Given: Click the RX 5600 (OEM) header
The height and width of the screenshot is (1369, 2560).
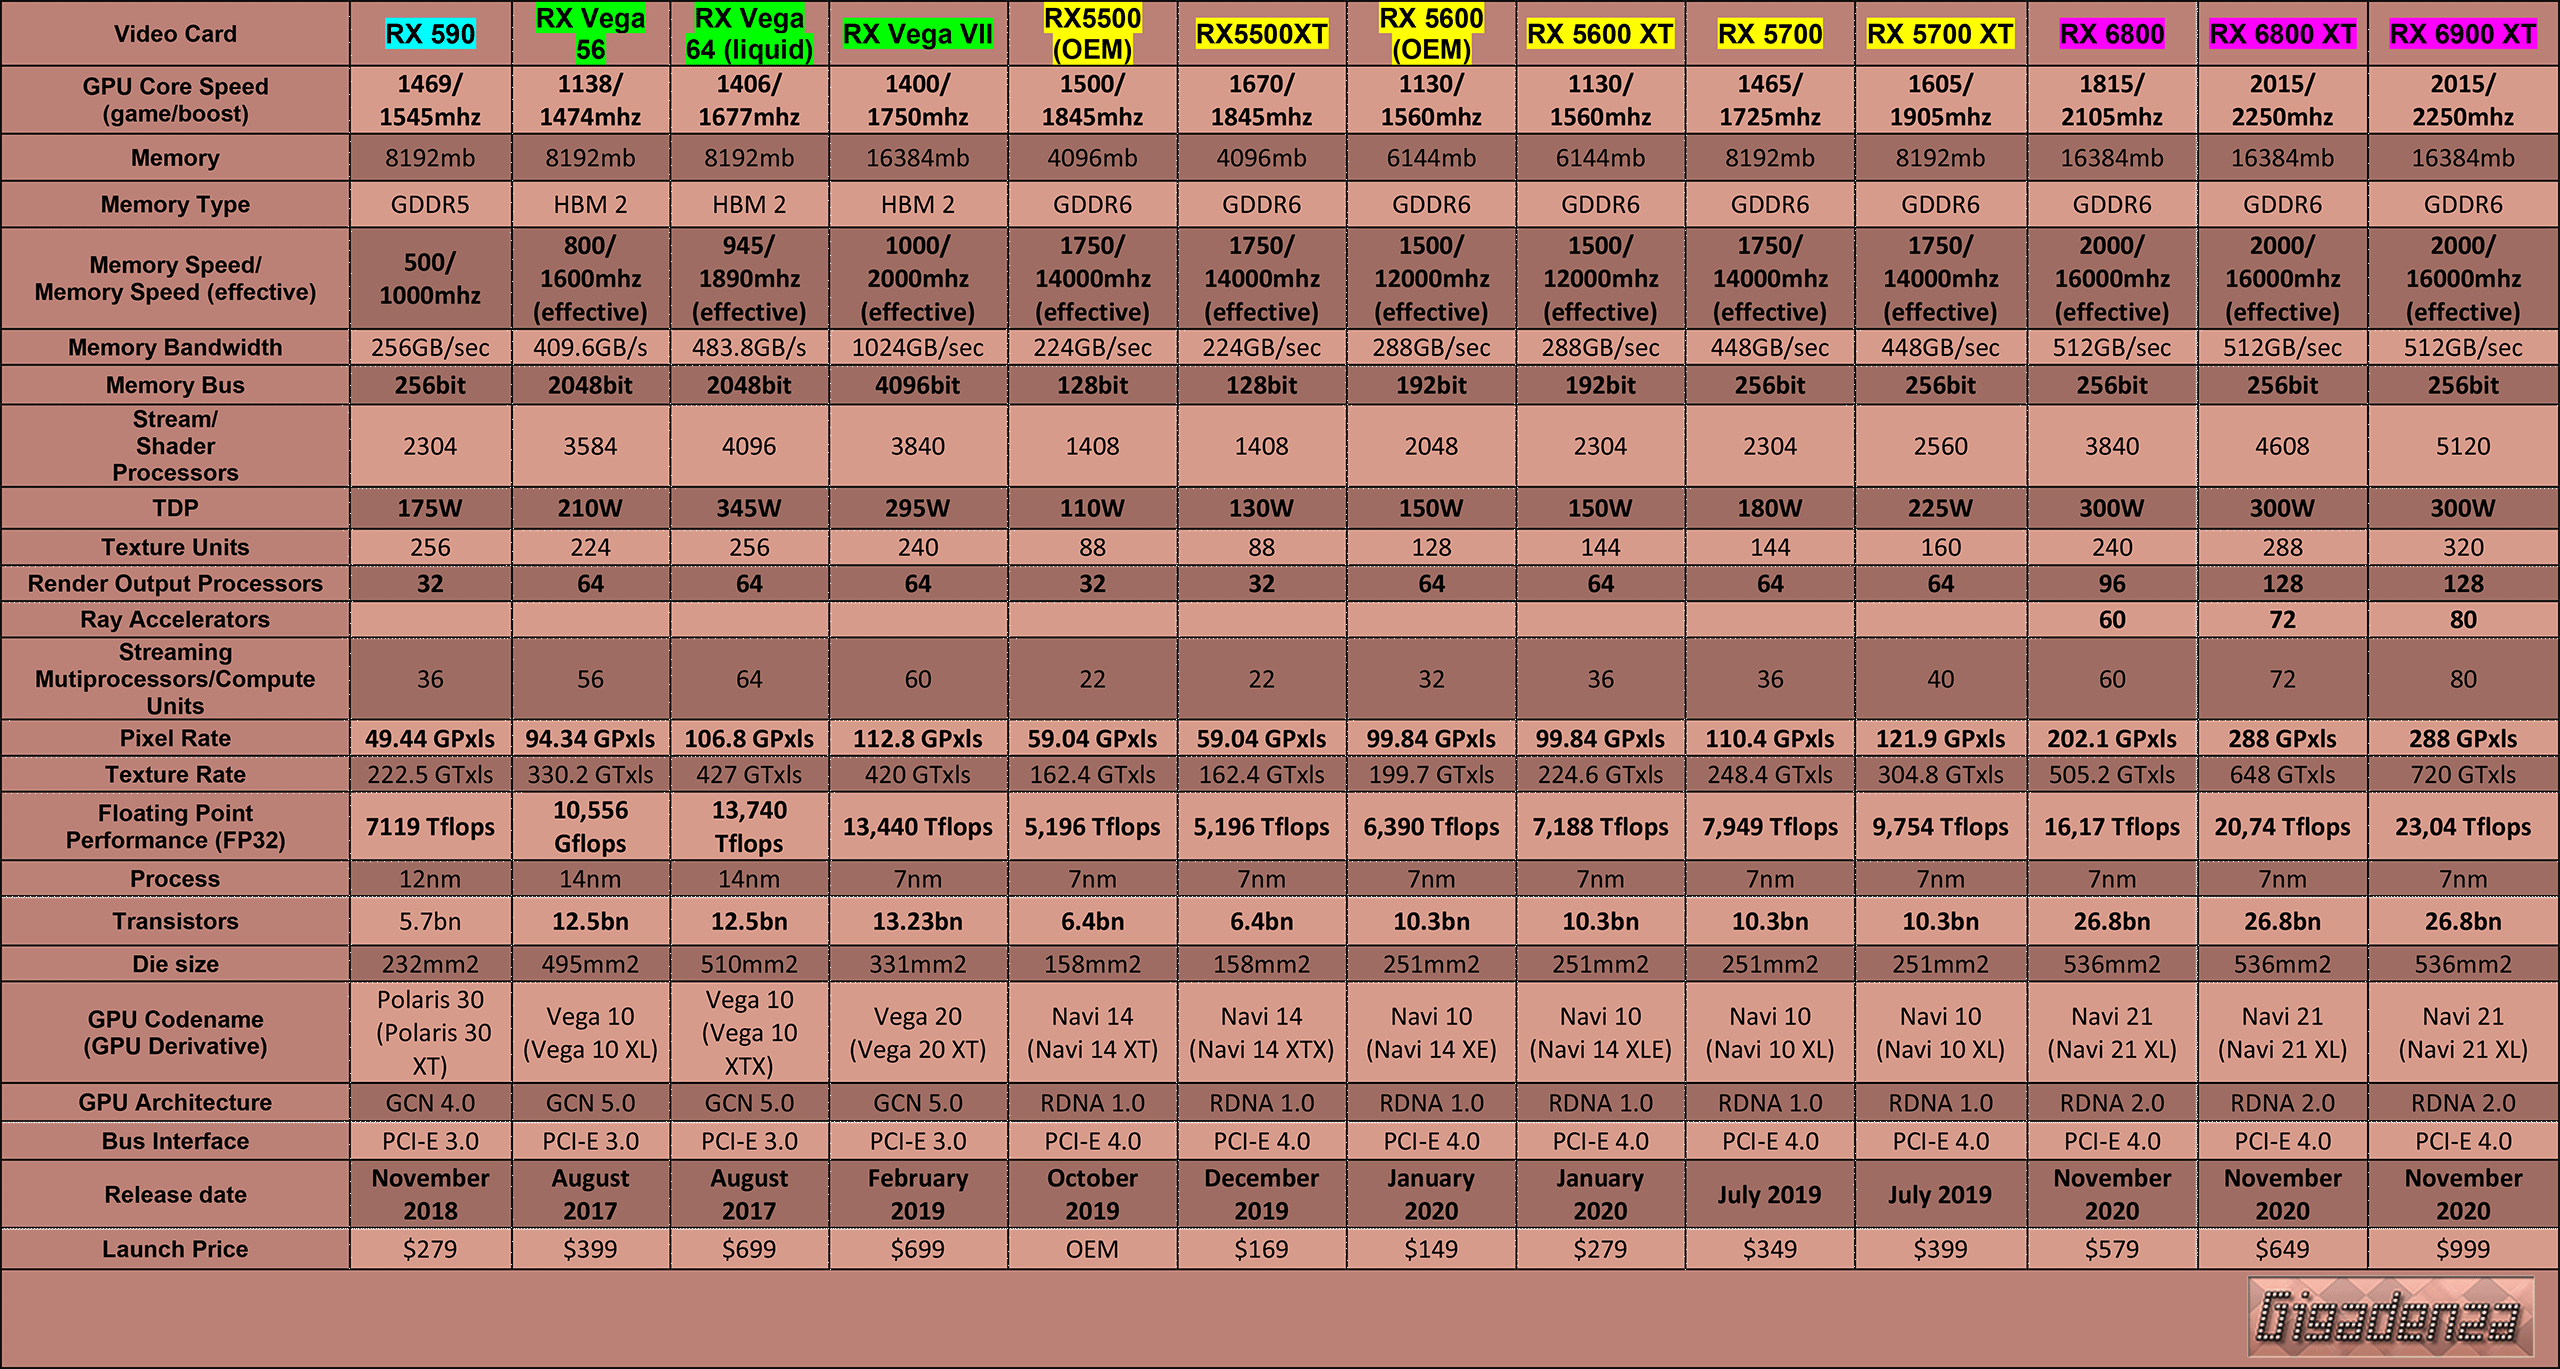Looking at the screenshot, I should tap(1431, 34).
